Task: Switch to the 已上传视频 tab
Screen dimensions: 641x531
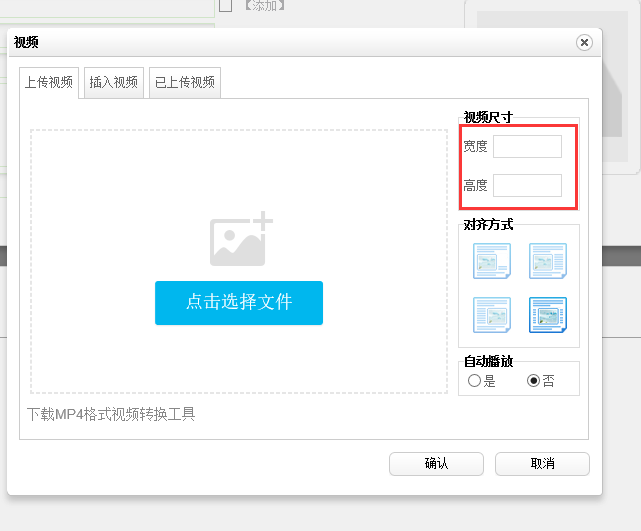Action: [x=184, y=83]
